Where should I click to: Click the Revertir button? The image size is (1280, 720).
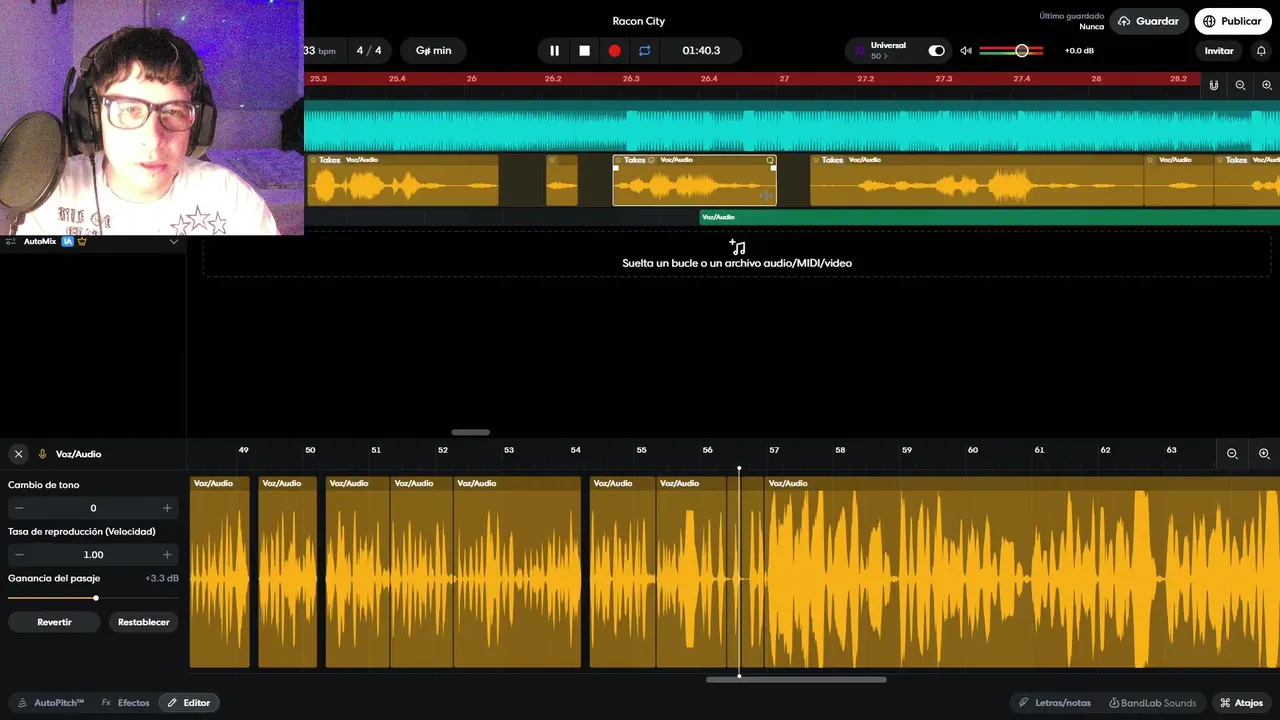click(54, 622)
